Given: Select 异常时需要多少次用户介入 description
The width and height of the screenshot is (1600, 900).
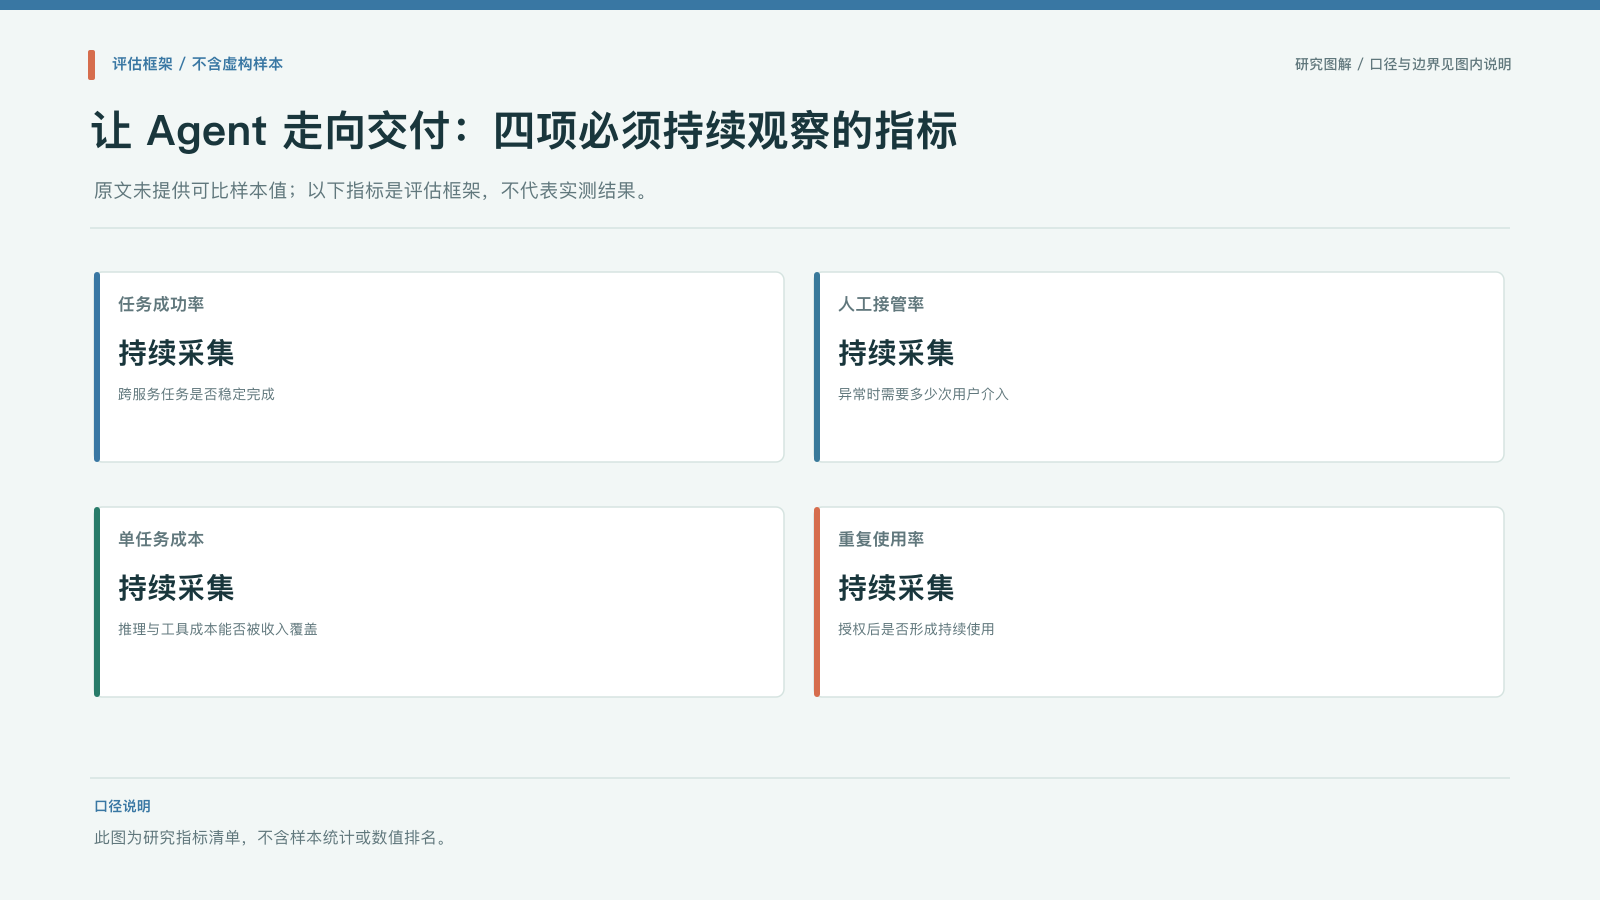Looking at the screenshot, I should [923, 394].
